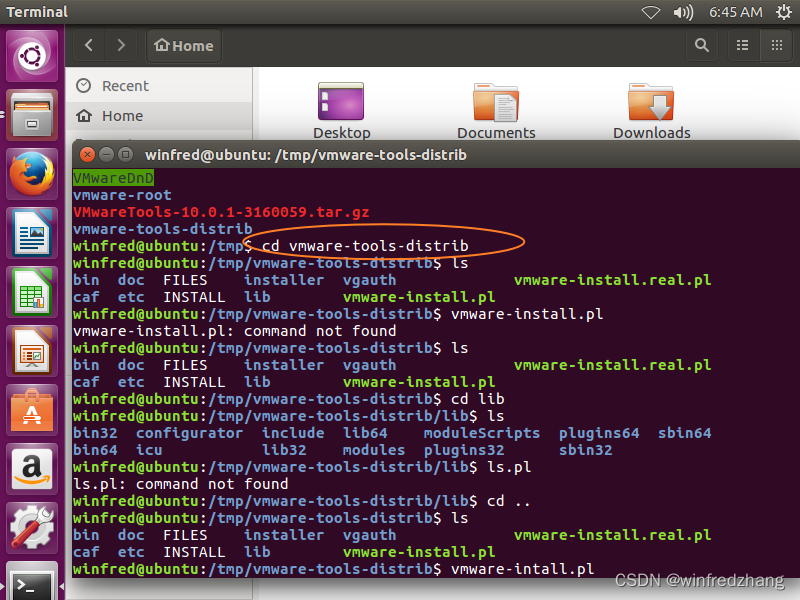This screenshot has height=600, width=800.
Task: Close the terminal window
Action: click(88, 155)
